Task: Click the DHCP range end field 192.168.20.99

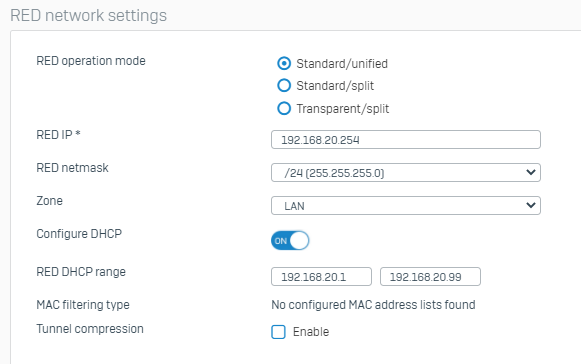Action: click(430, 277)
